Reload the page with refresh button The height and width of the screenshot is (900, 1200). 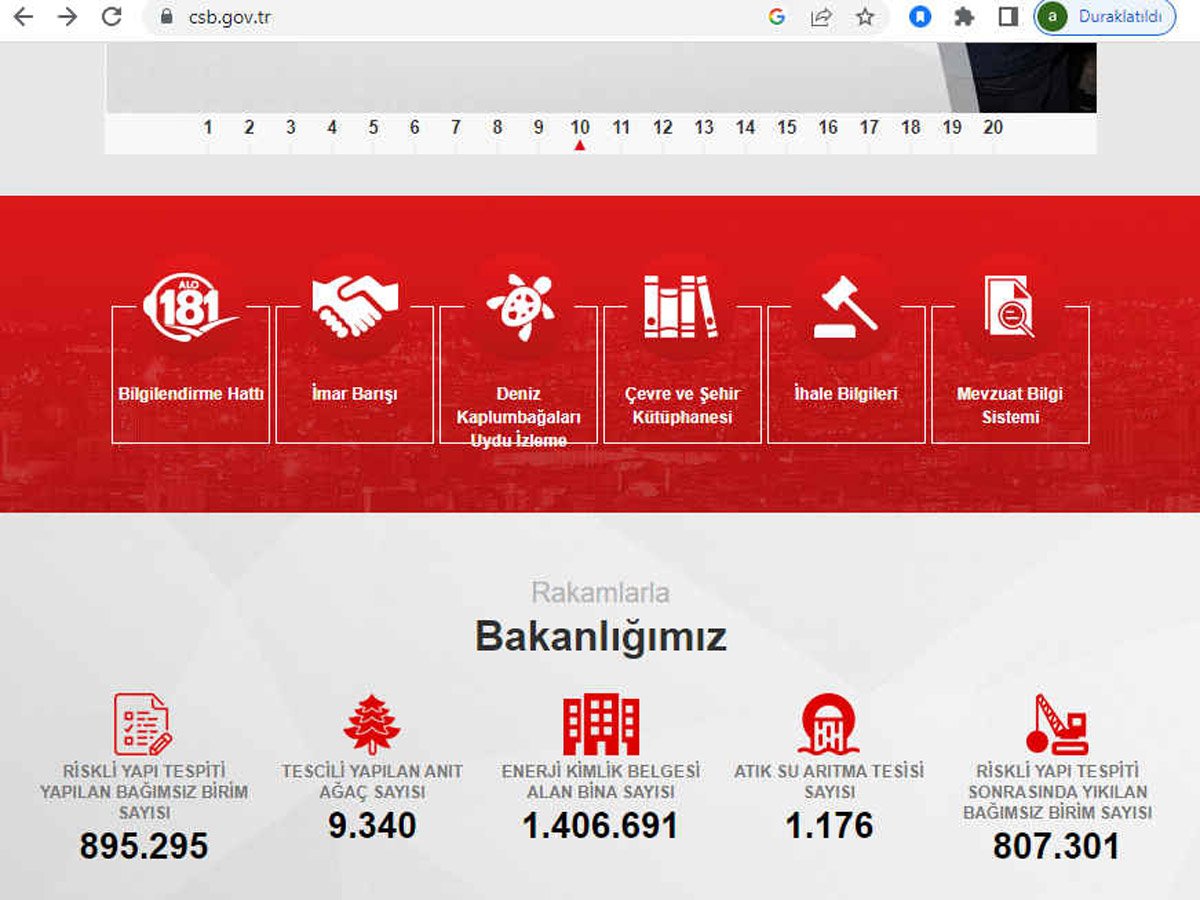point(112,17)
